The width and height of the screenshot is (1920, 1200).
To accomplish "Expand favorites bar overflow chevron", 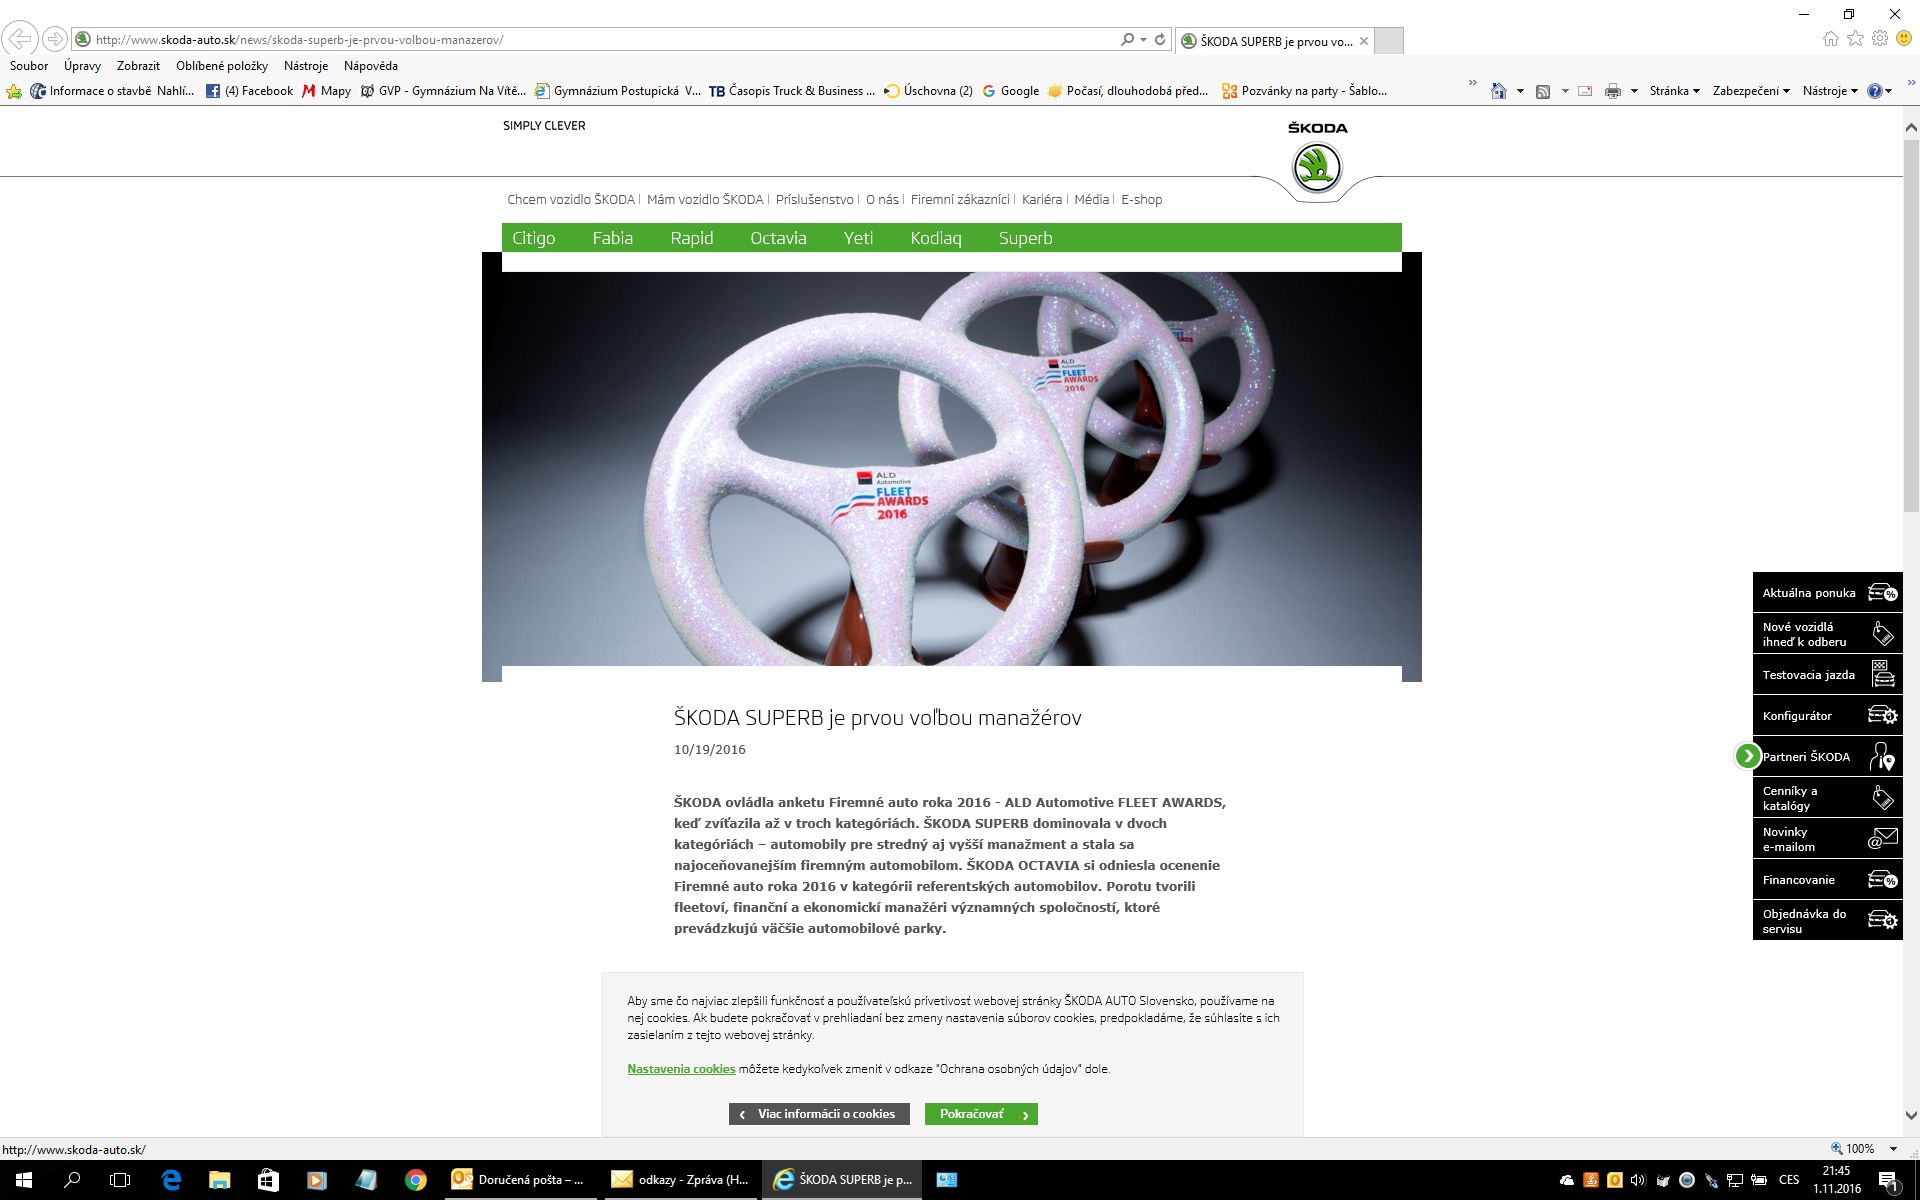I will [1472, 84].
